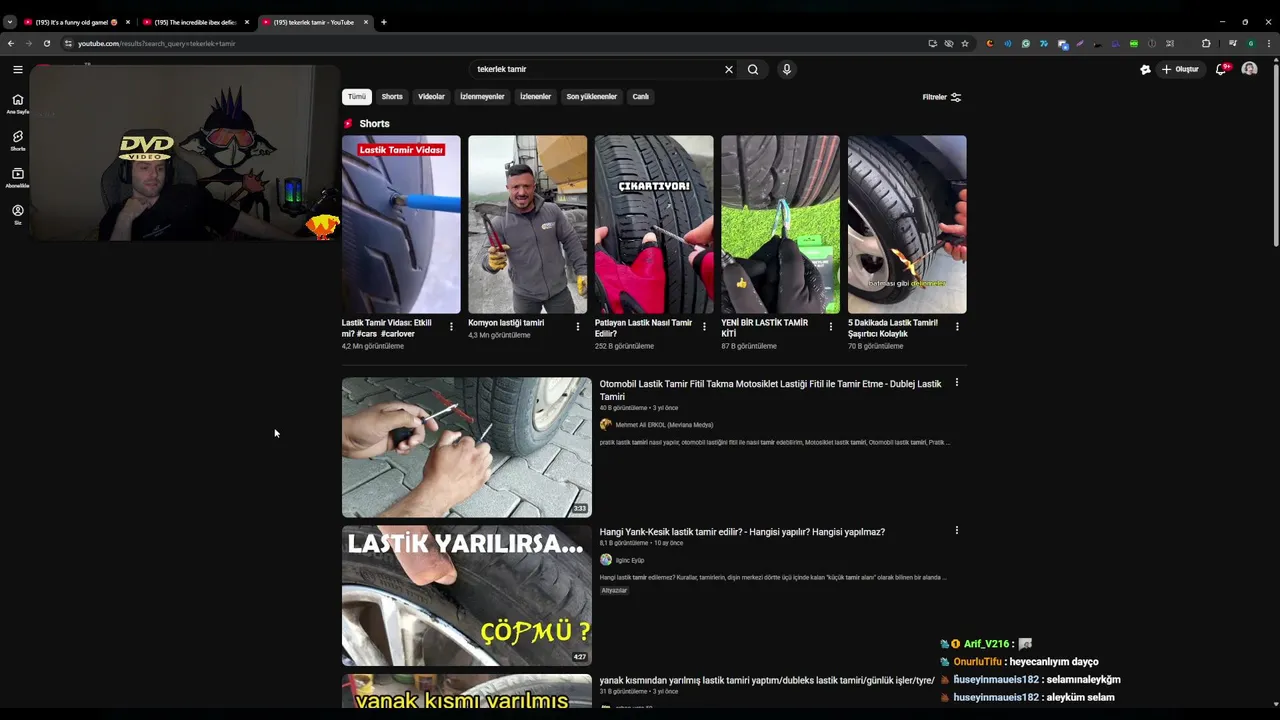Open options for YENİ BİR LASTİK TAMİR KİTİ
Viewport: 1280px width, 720px height.
pyautogui.click(x=830, y=326)
